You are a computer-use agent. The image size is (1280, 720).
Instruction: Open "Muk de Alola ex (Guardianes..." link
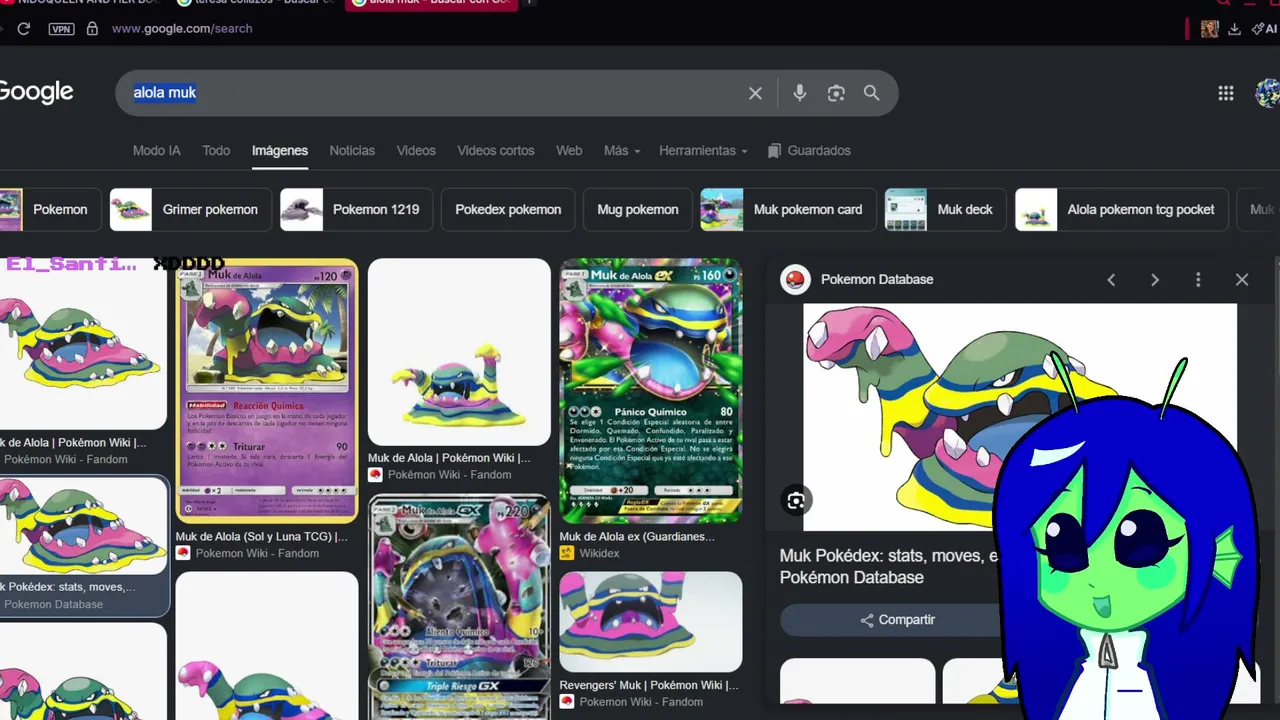pos(637,537)
